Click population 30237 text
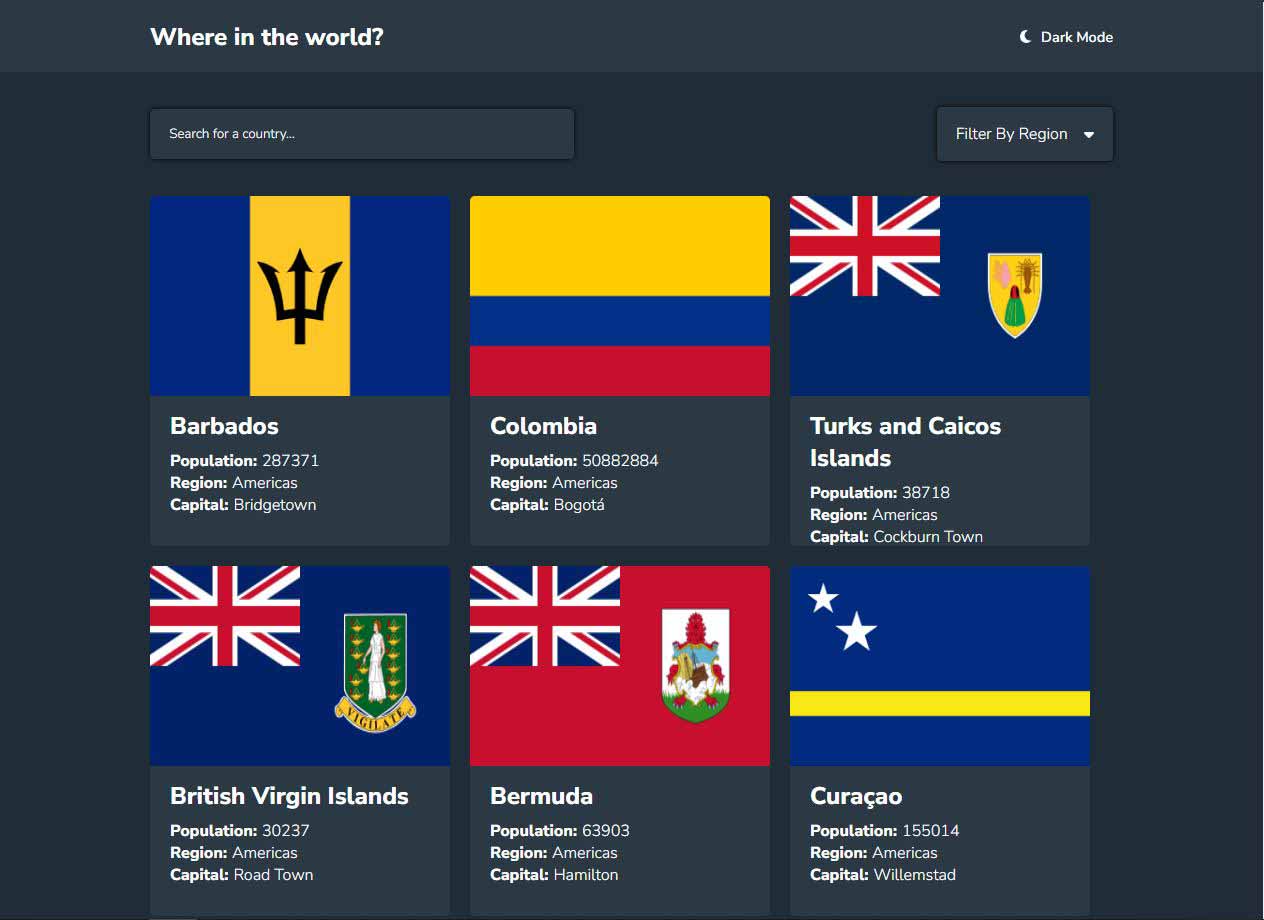This screenshot has width=1264, height=920. [x=240, y=831]
